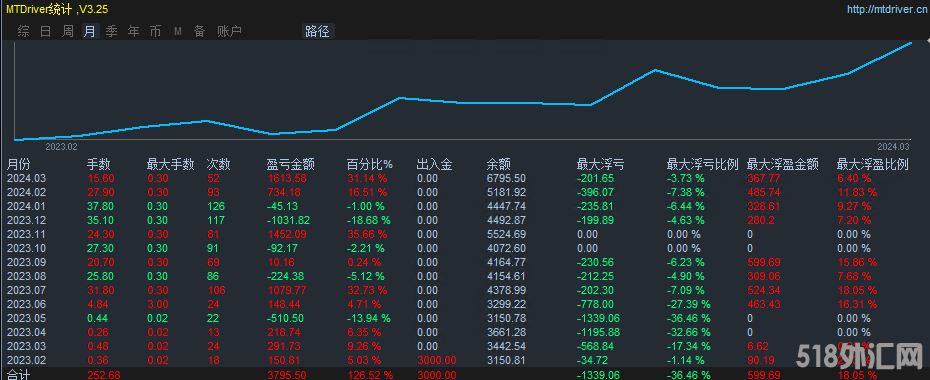Click total lots 252.68

(104, 375)
